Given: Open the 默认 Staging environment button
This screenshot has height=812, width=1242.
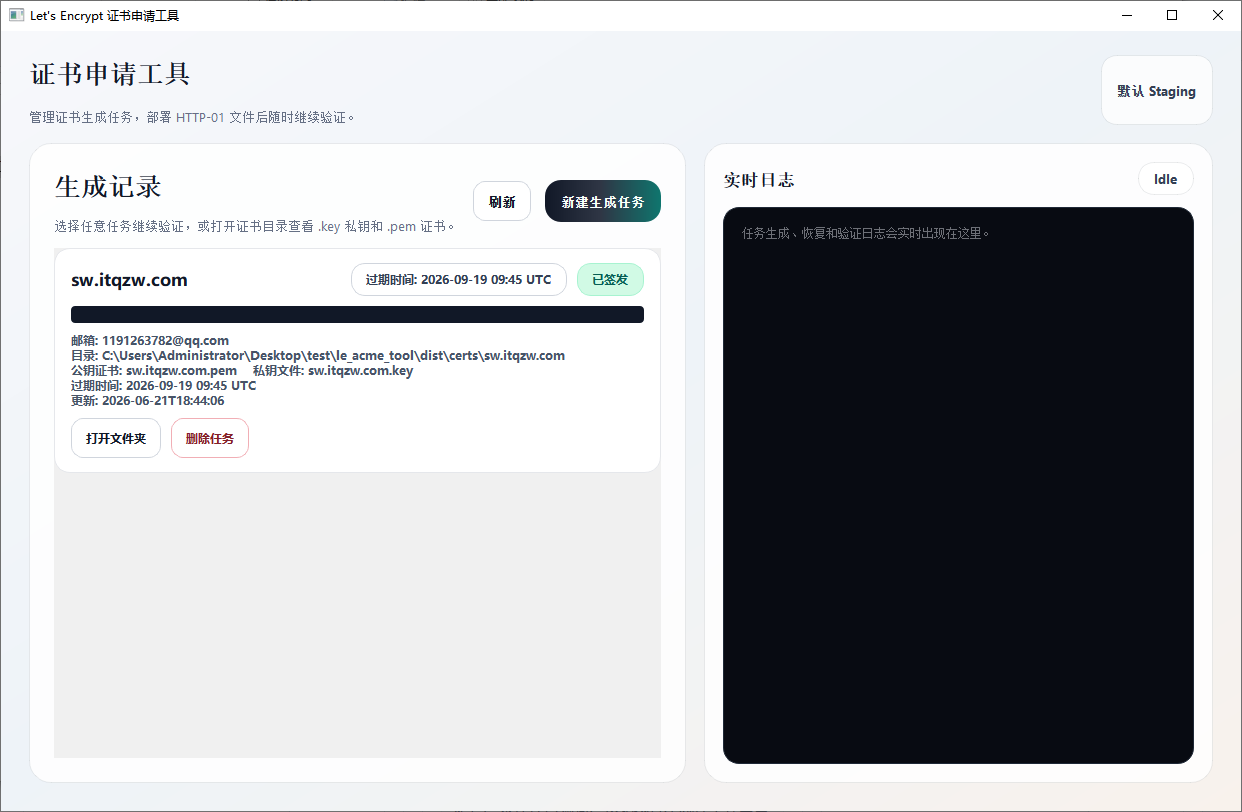Looking at the screenshot, I should 1156,90.
